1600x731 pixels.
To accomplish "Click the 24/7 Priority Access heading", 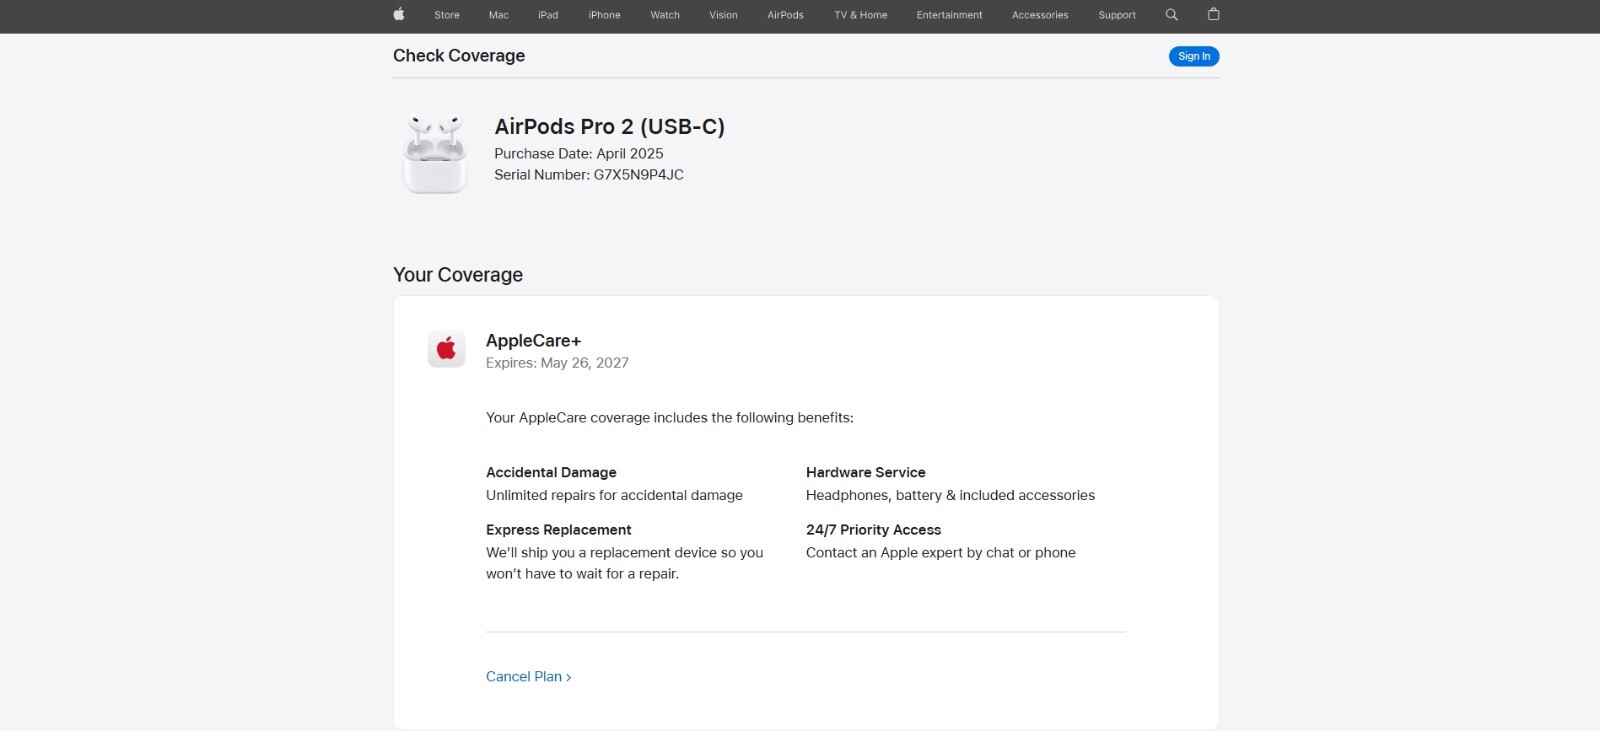I will point(873,530).
